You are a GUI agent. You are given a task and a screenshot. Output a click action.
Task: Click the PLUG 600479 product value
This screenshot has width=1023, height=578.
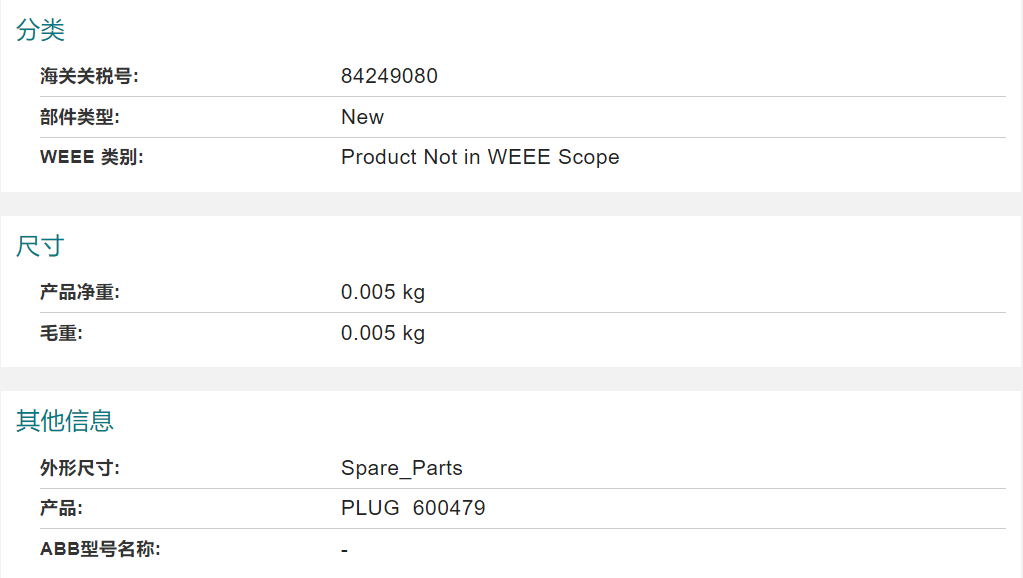click(x=413, y=508)
